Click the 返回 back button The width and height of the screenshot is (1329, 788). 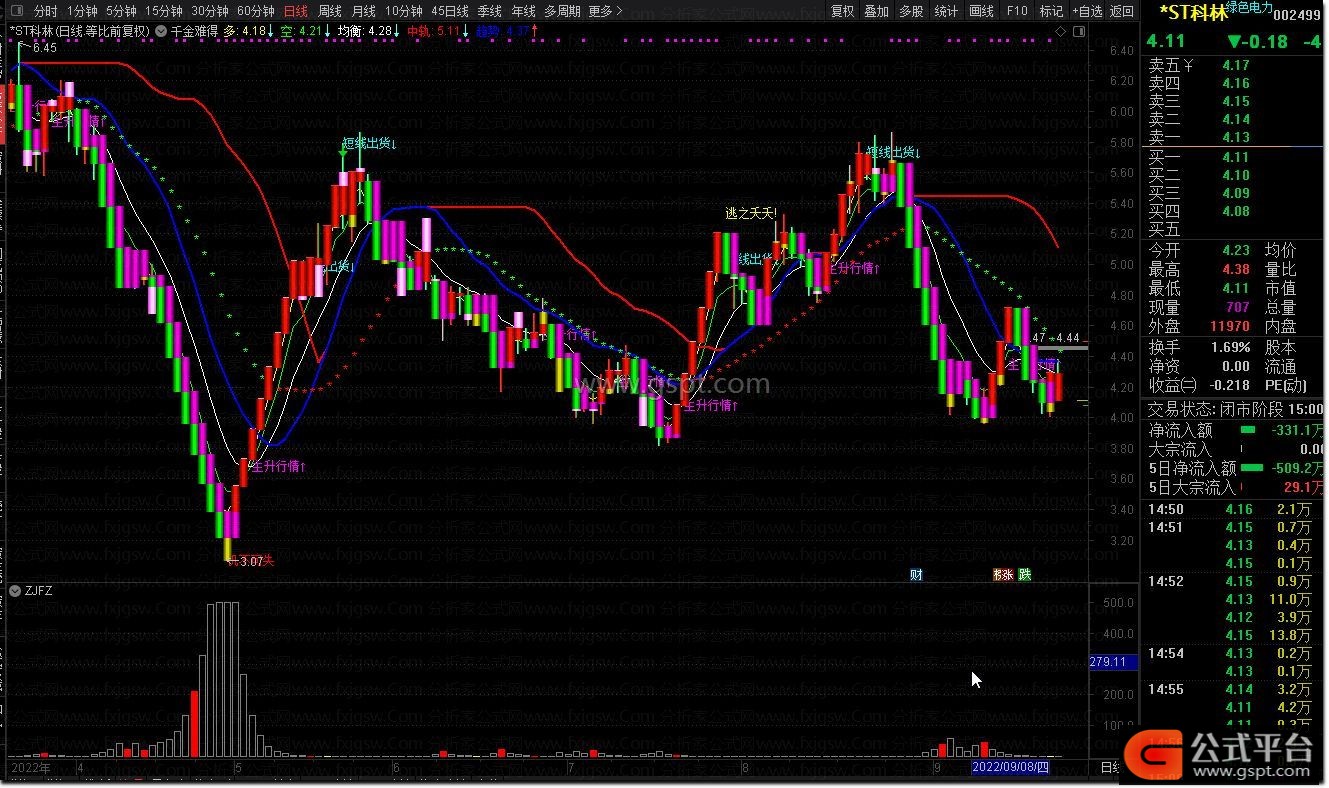click(1122, 11)
